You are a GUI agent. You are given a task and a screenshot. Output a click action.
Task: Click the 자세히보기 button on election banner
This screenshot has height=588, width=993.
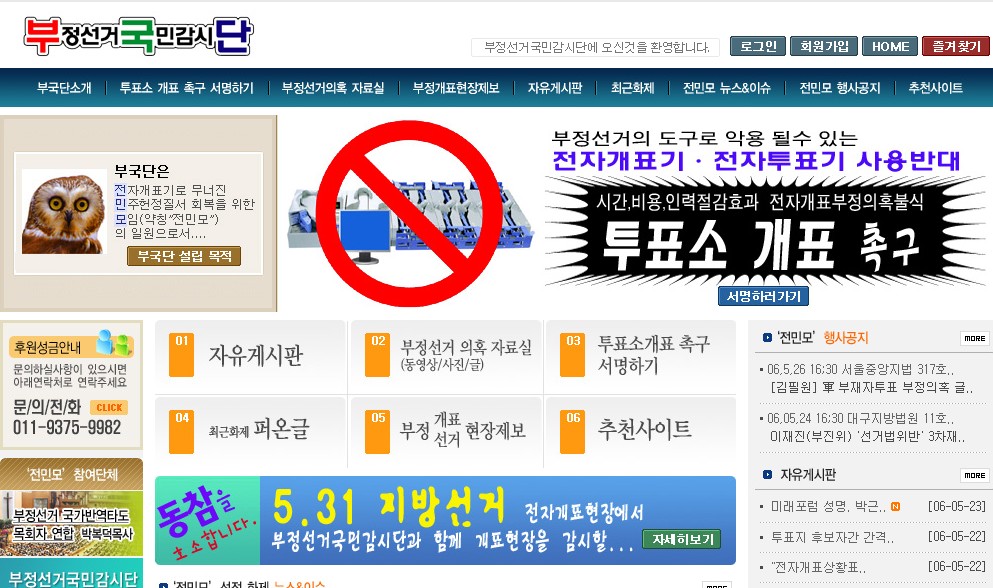[680, 539]
